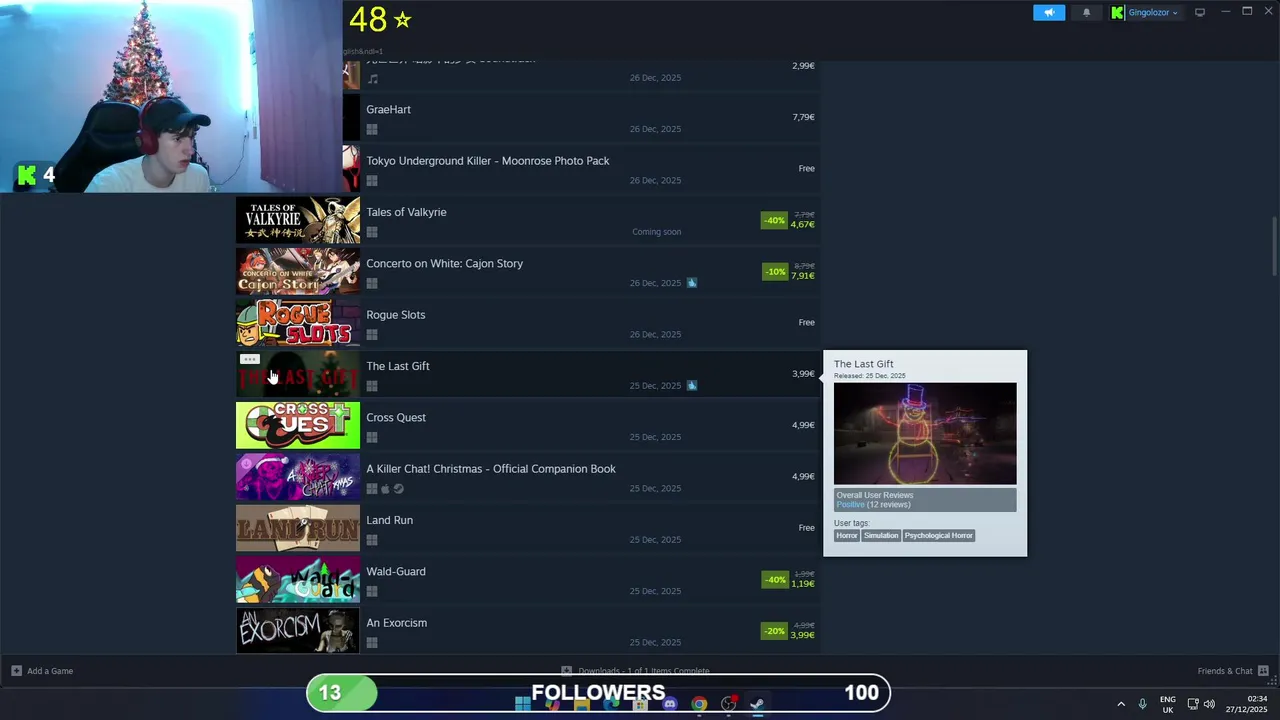Open An Exorcism title
The width and height of the screenshot is (1280, 720).
pyautogui.click(x=396, y=623)
